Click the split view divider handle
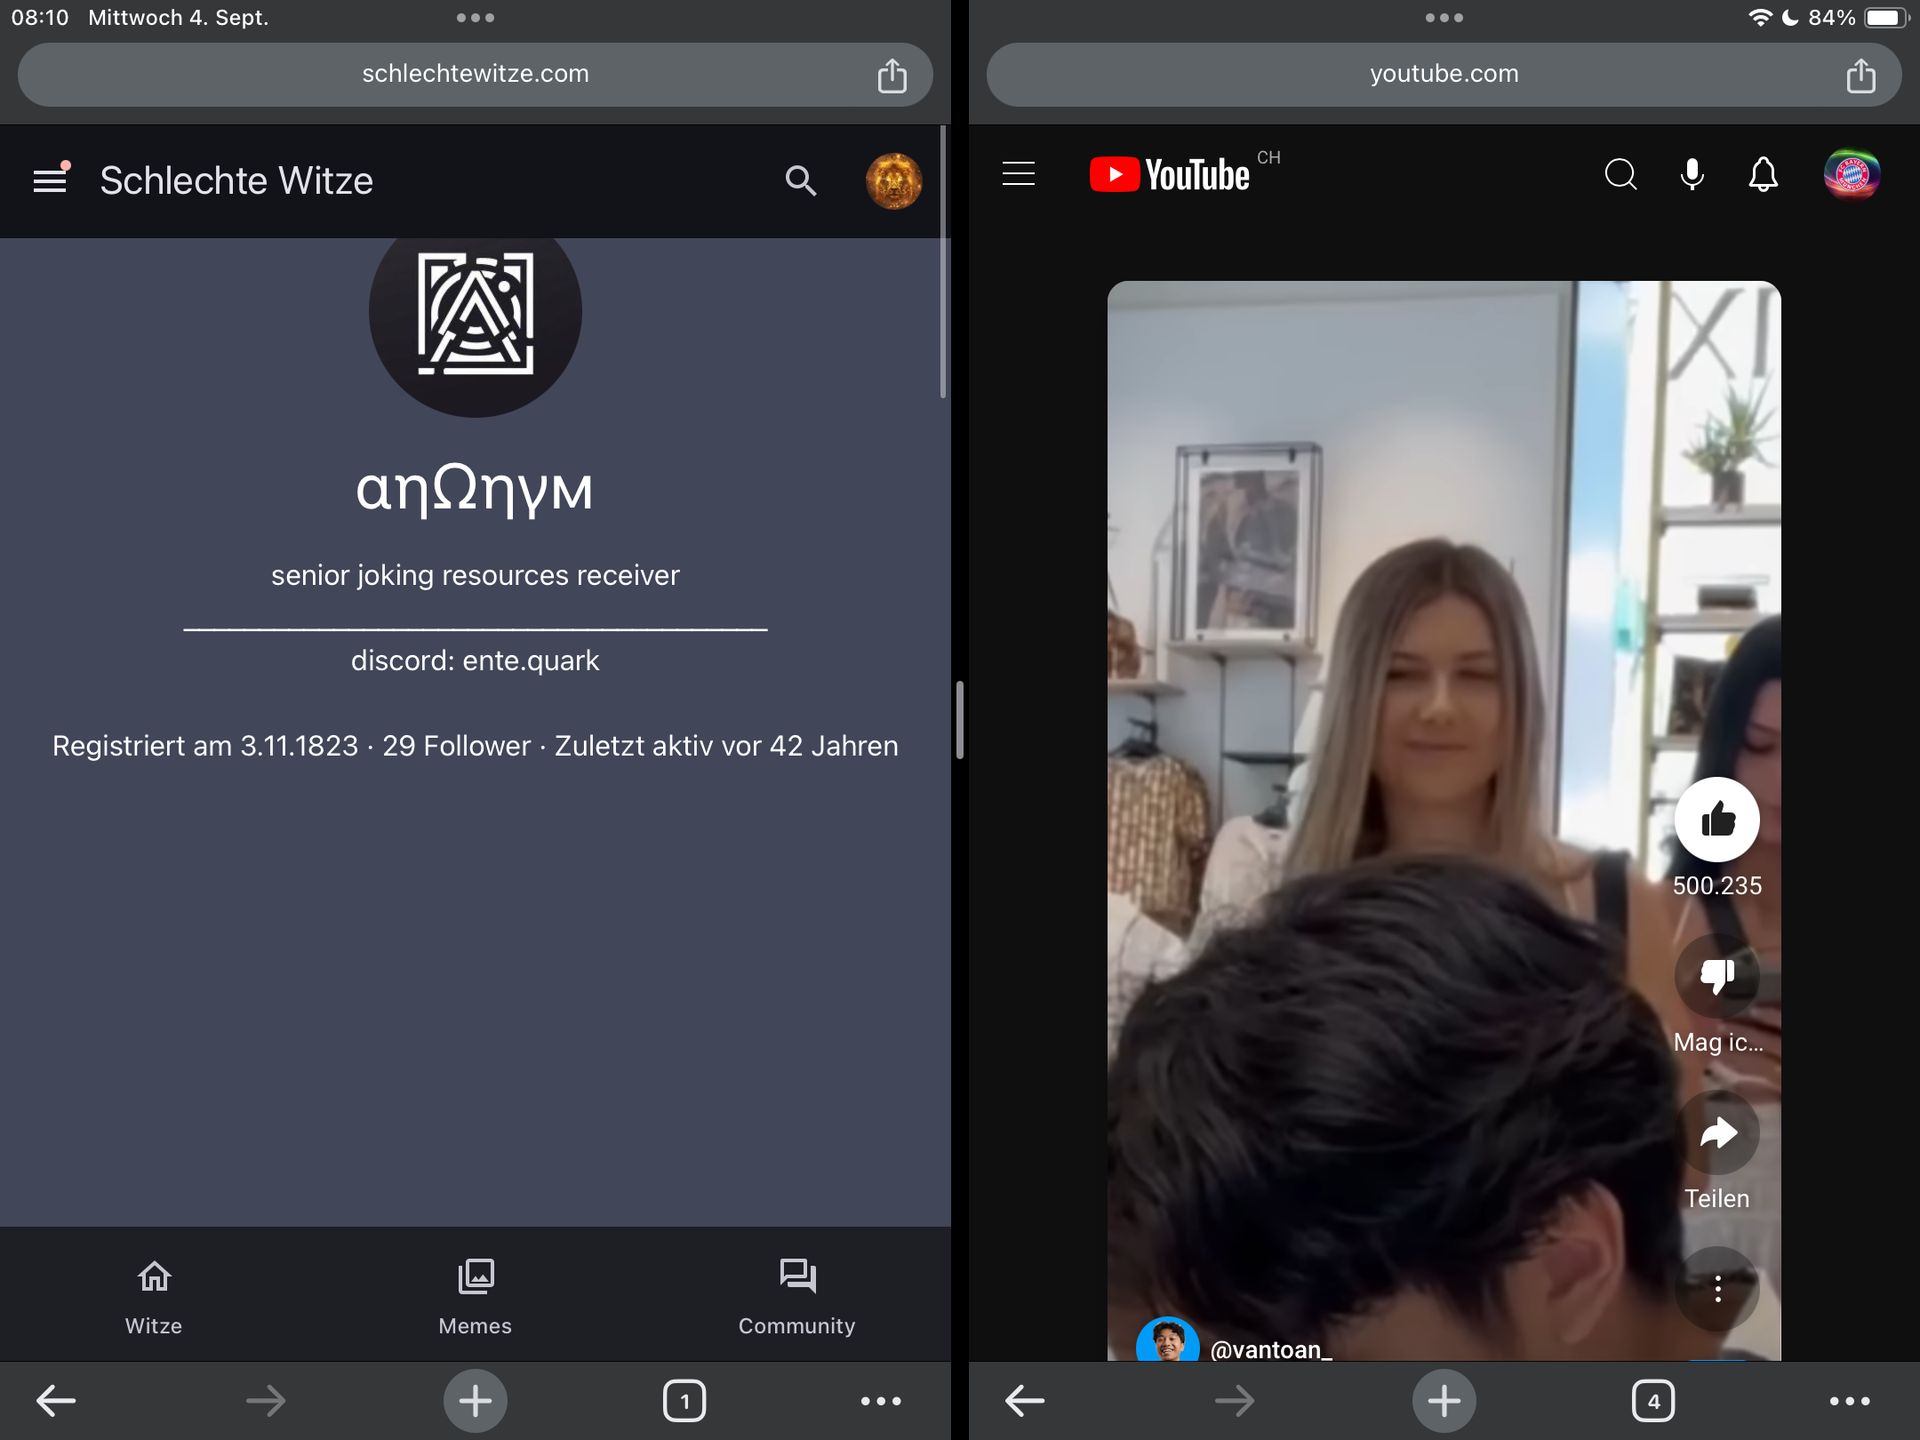The height and width of the screenshot is (1440, 1920). [x=960, y=720]
